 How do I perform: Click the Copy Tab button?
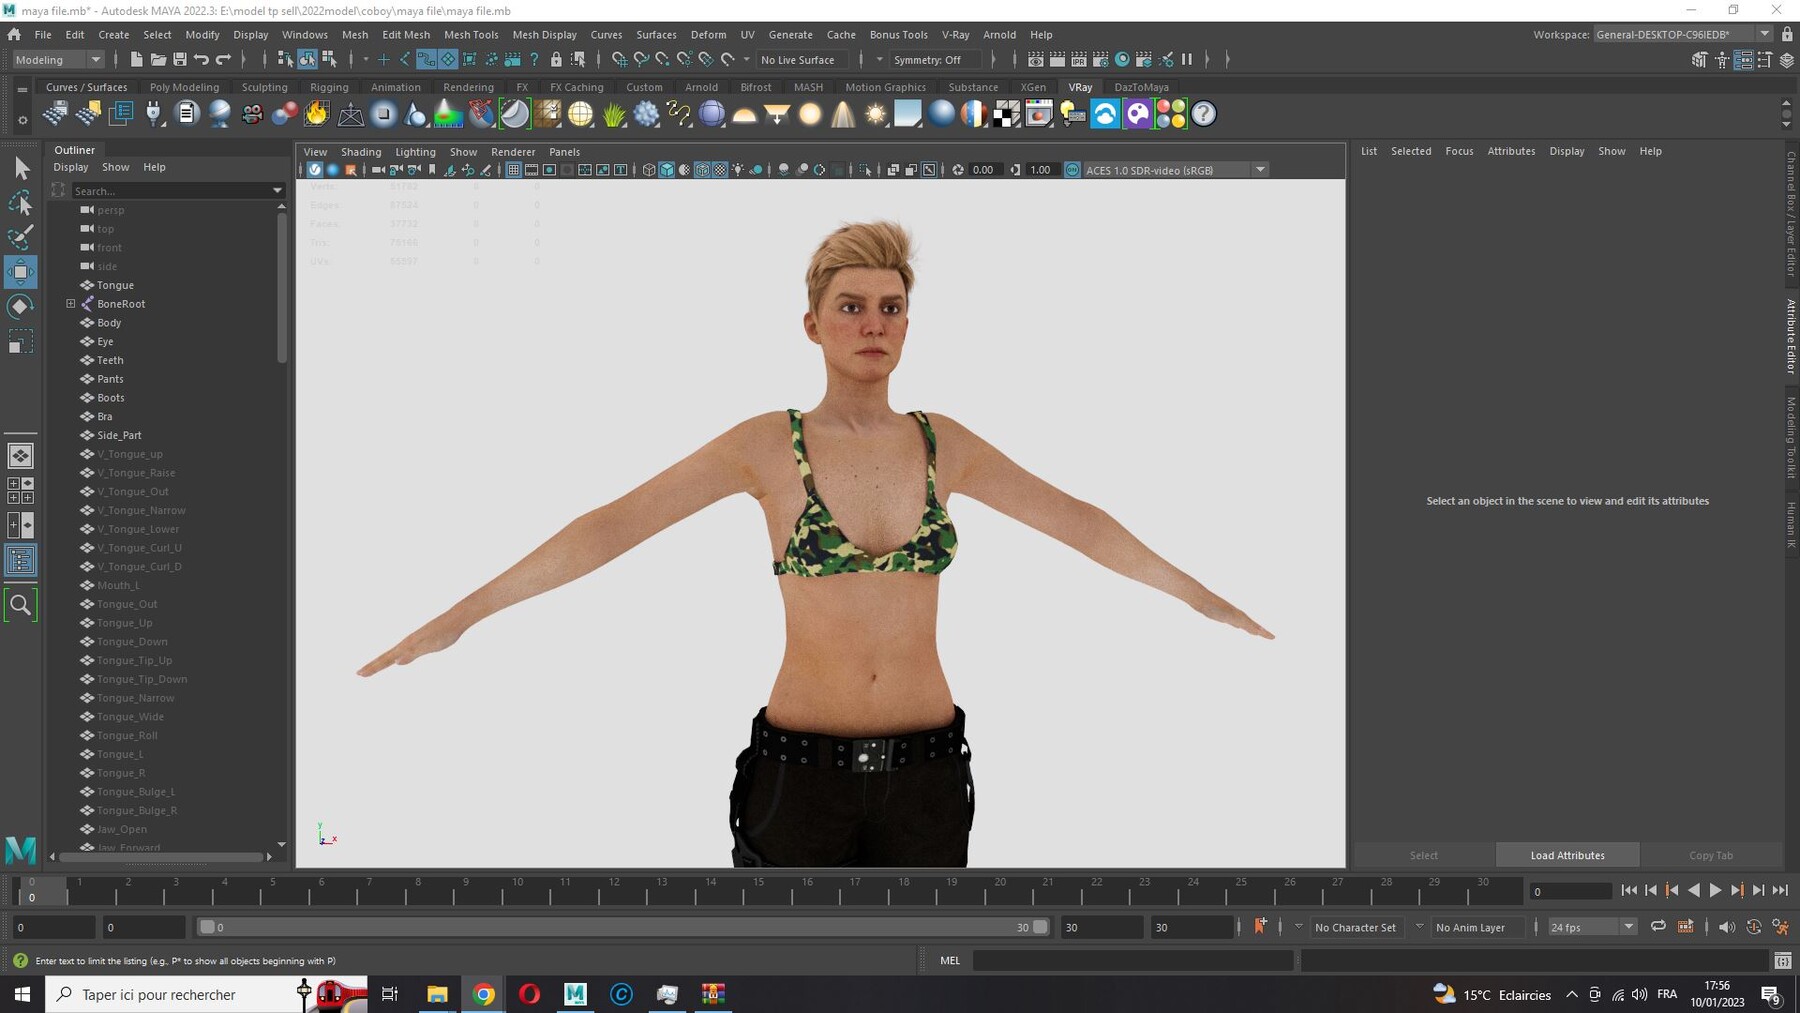pos(1711,855)
